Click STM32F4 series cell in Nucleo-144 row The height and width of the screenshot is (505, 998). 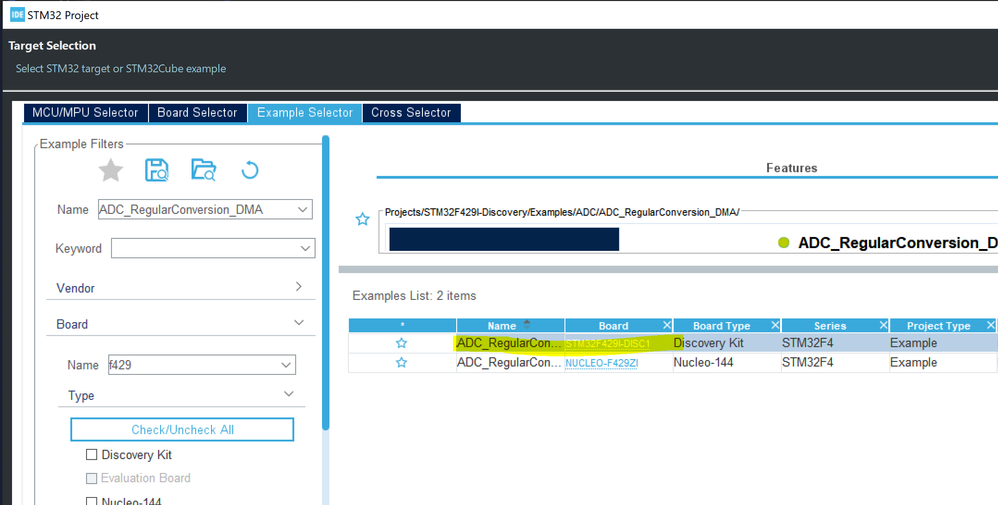835,362
